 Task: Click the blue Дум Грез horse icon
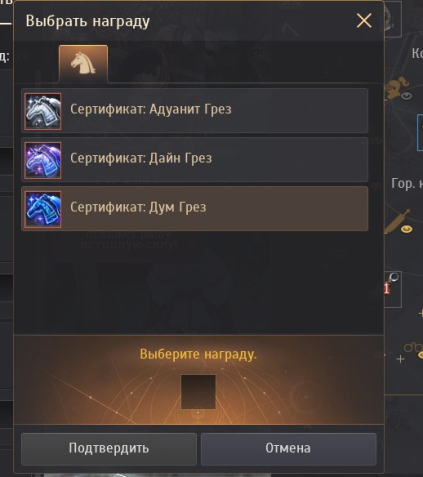point(43,209)
